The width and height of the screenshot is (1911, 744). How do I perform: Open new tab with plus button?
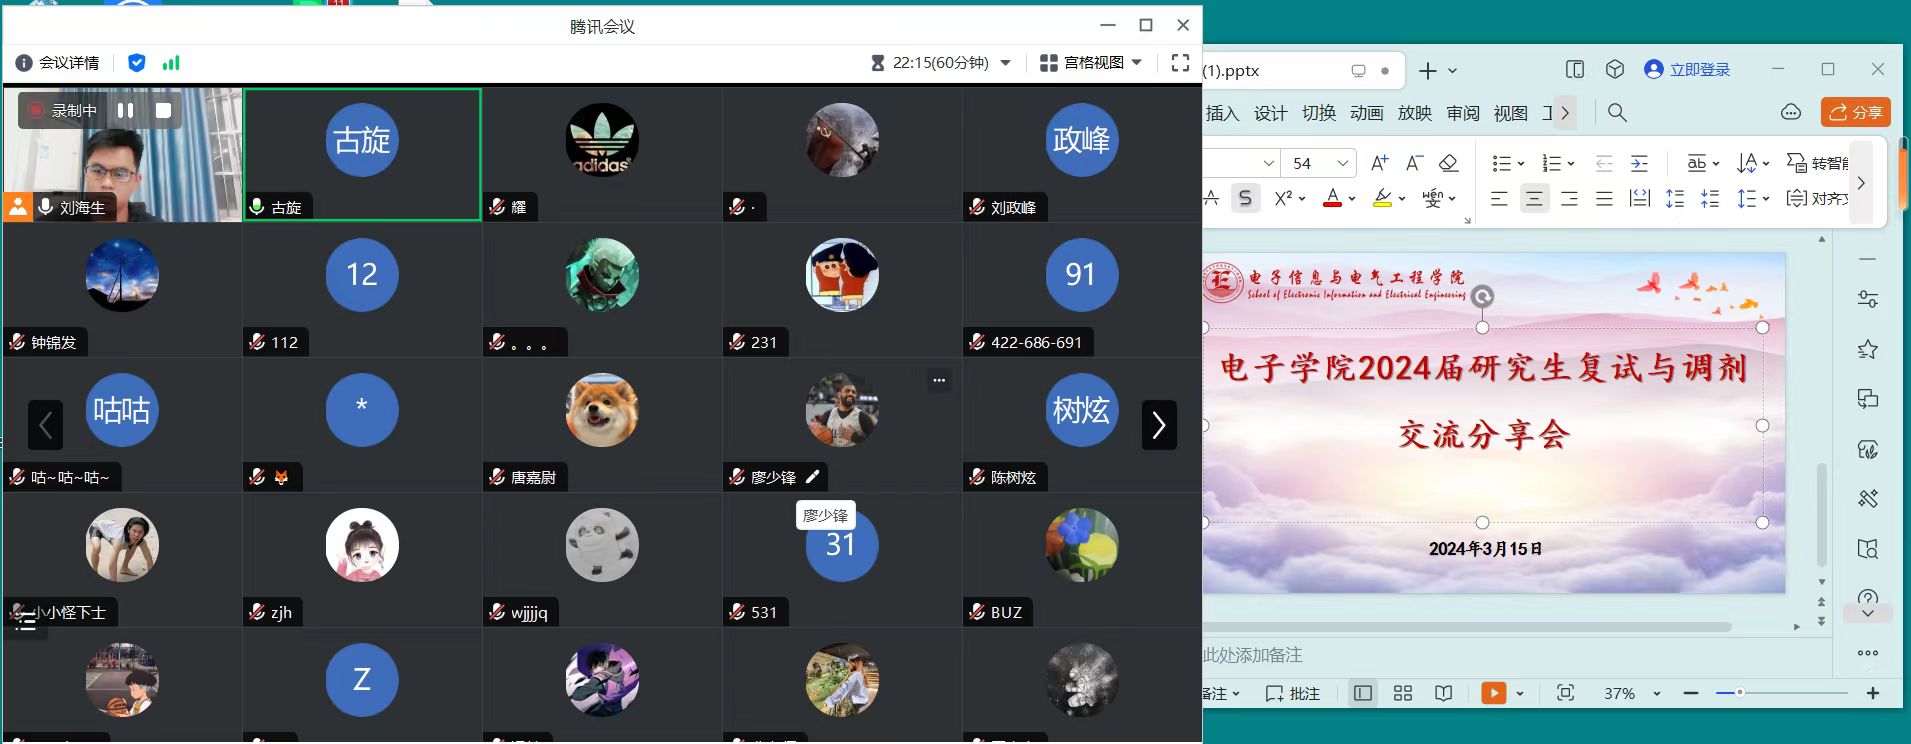point(1428,71)
